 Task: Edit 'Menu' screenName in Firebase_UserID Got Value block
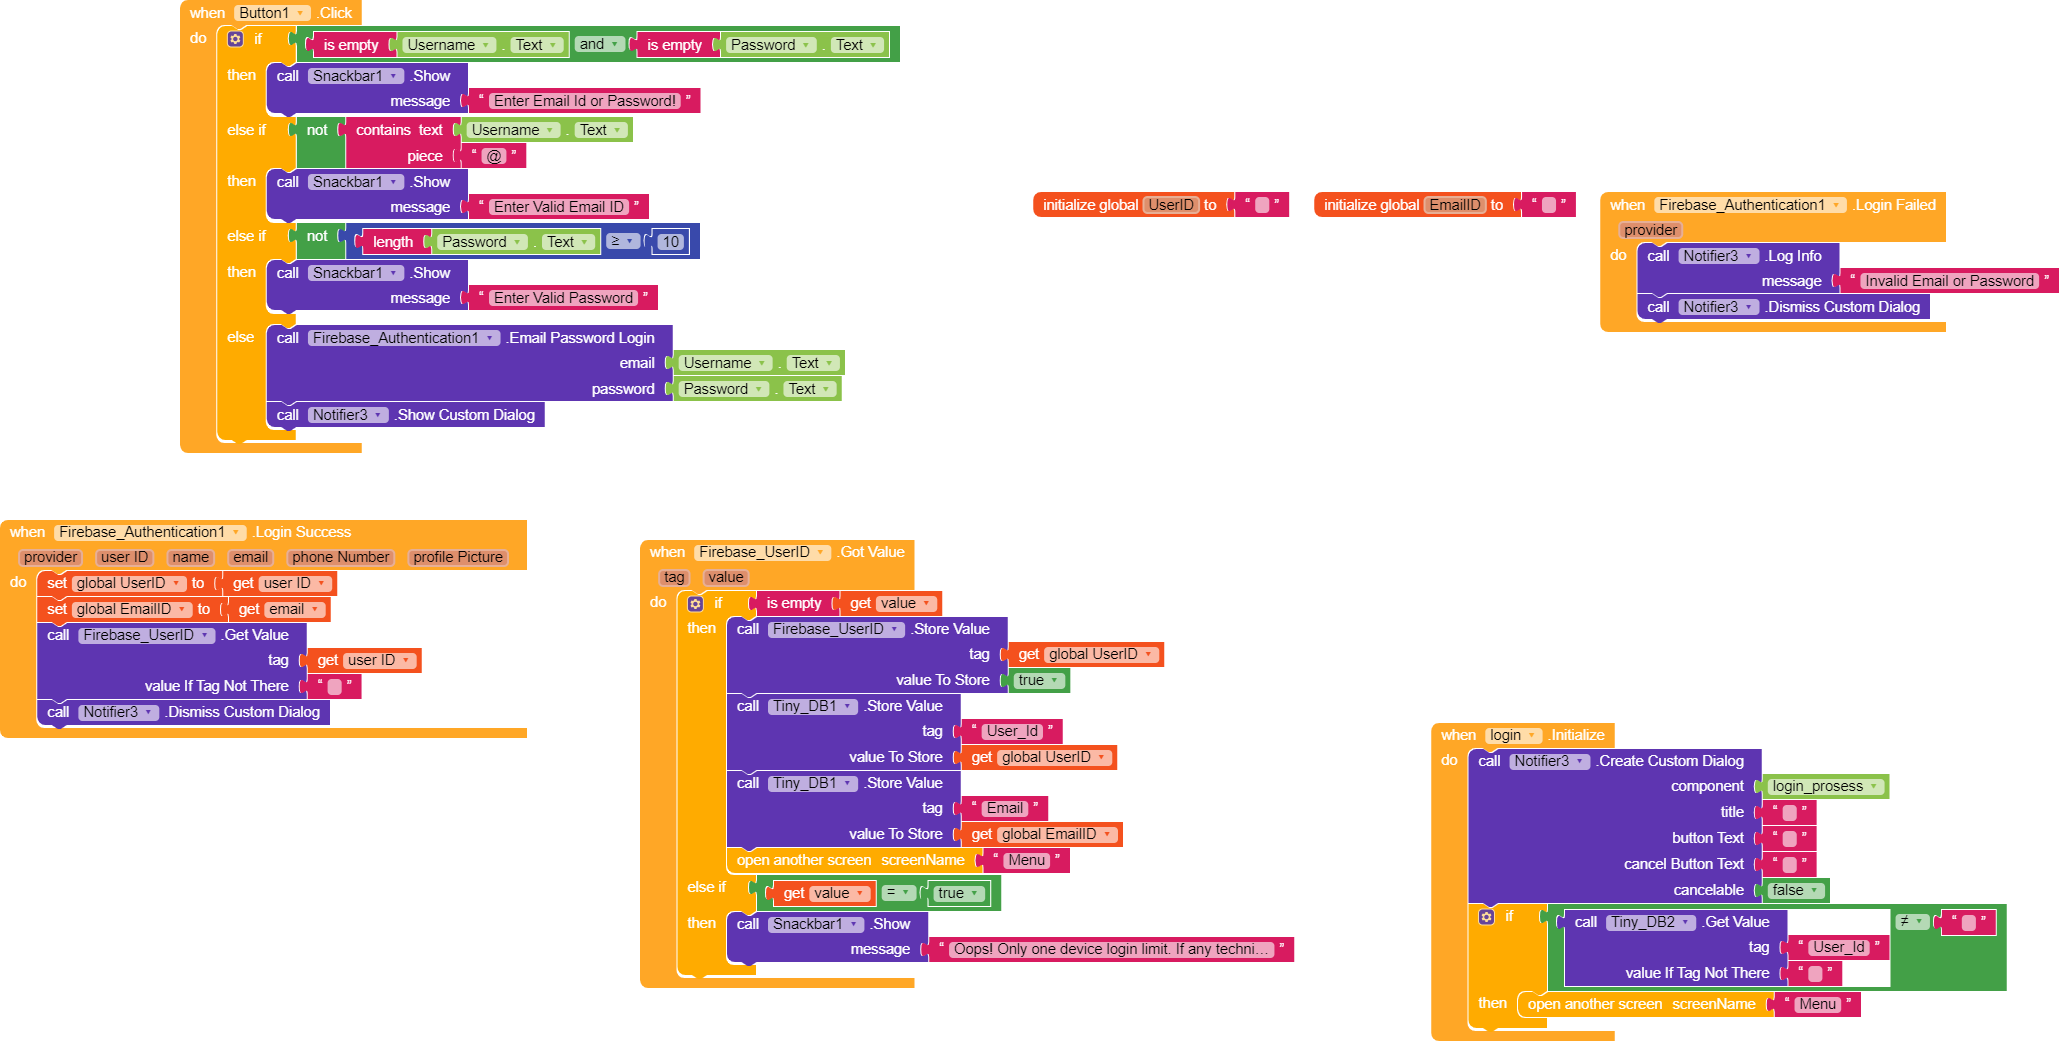(1027, 860)
